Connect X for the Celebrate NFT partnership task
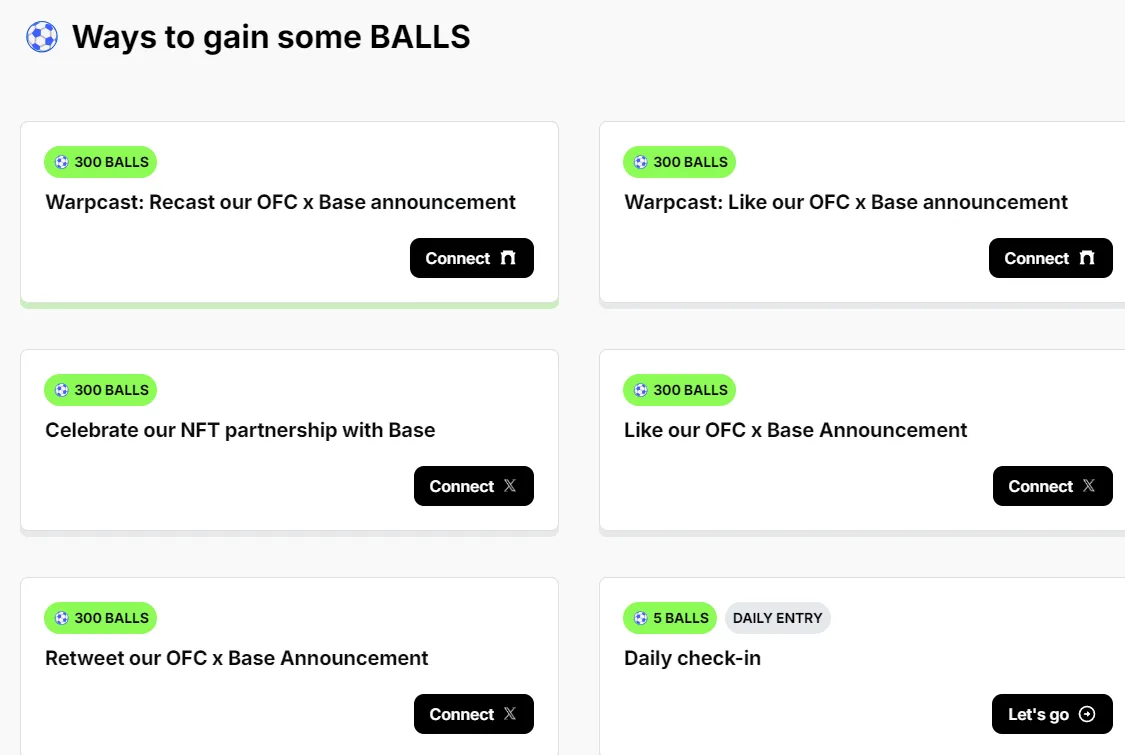 (x=473, y=485)
